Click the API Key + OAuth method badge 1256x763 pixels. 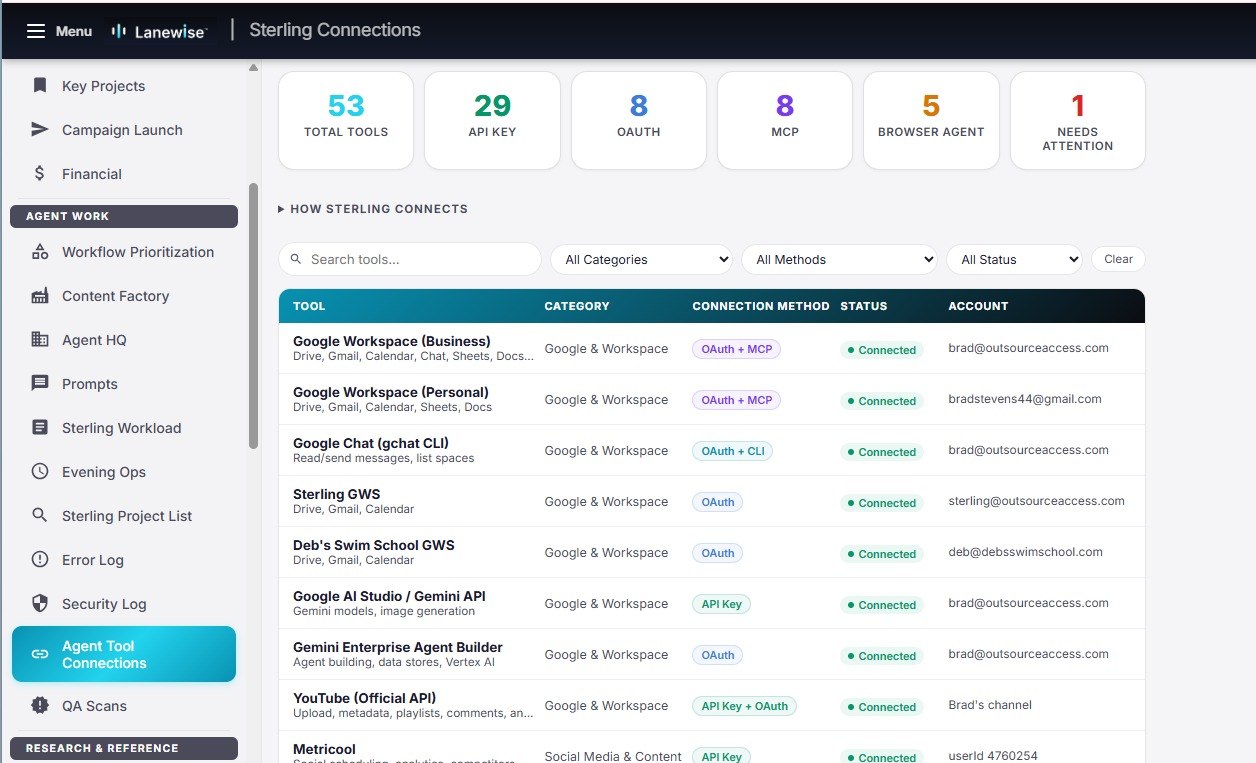[744, 706]
